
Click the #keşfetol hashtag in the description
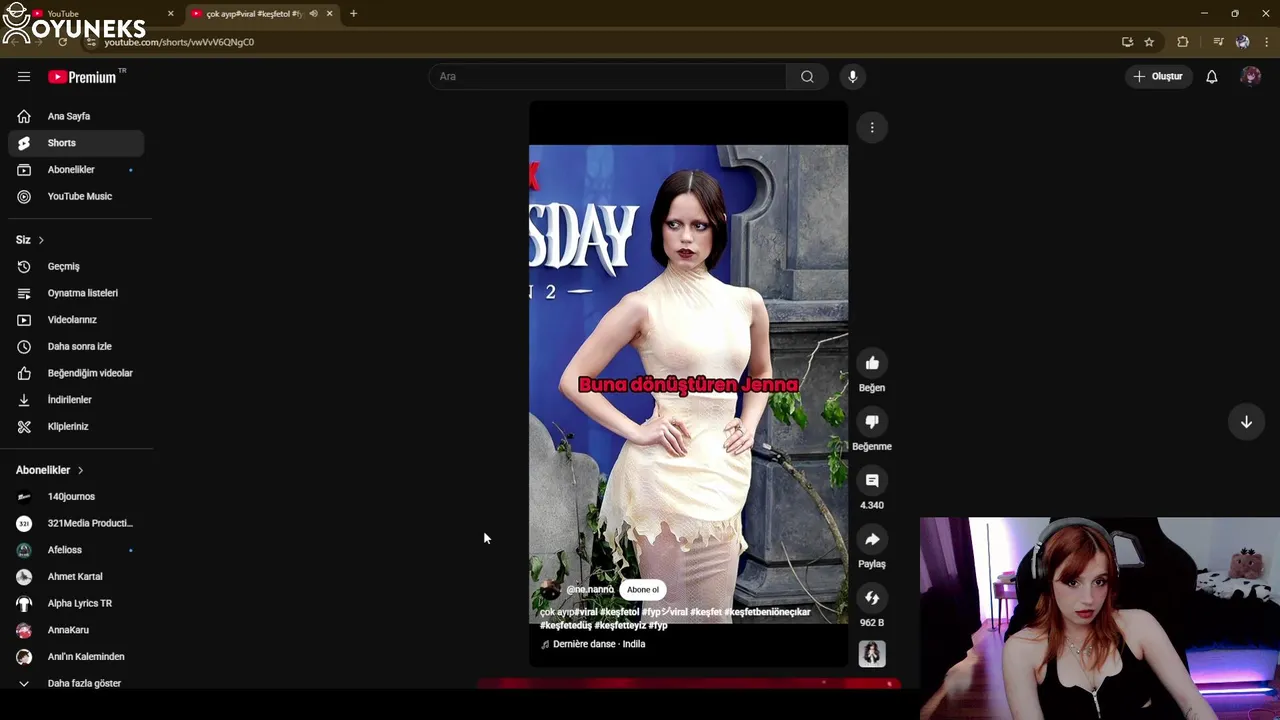pos(619,612)
